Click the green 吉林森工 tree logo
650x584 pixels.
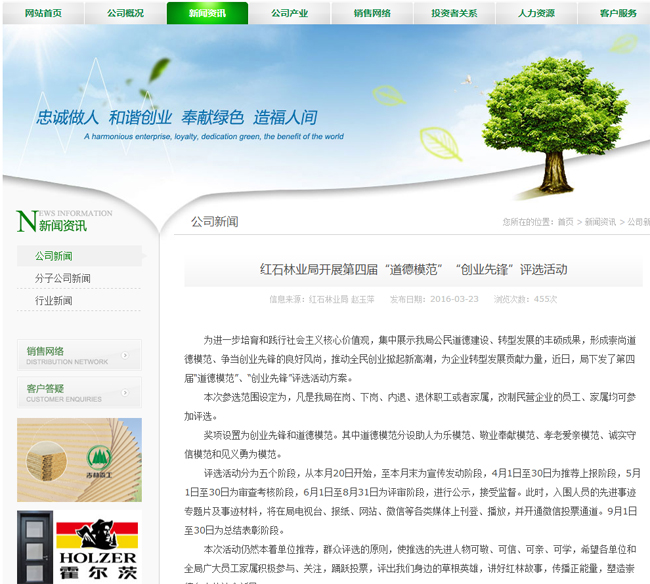100,457
